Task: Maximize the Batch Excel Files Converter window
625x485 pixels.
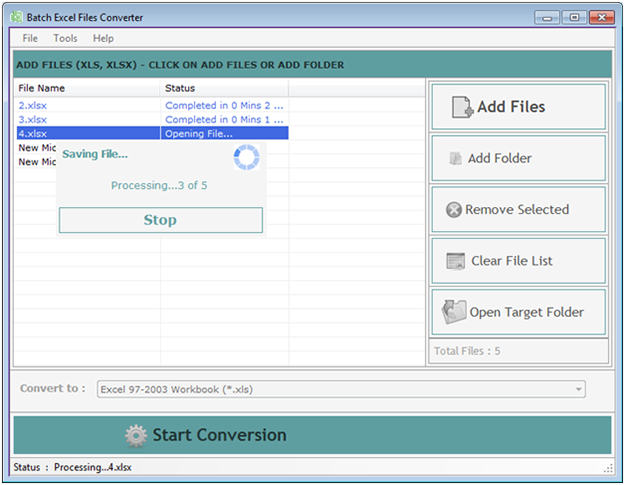Action: pyautogui.click(x=574, y=18)
